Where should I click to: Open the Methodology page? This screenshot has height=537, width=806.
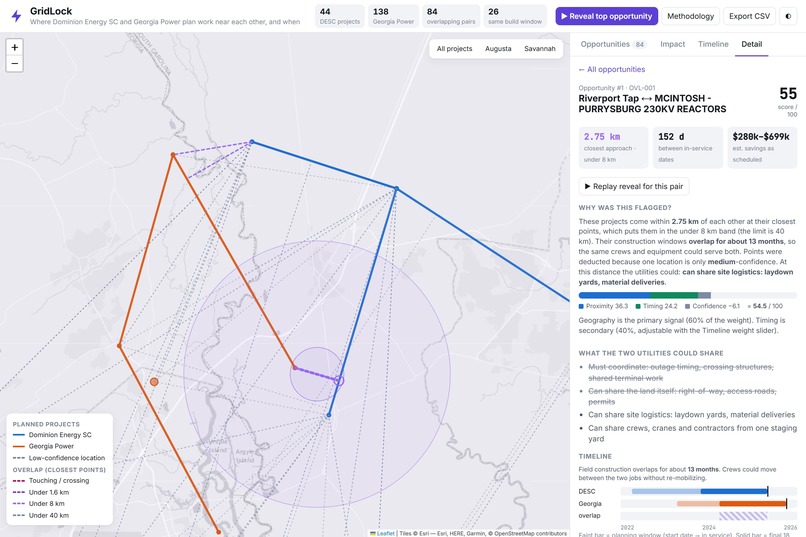tap(690, 16)
